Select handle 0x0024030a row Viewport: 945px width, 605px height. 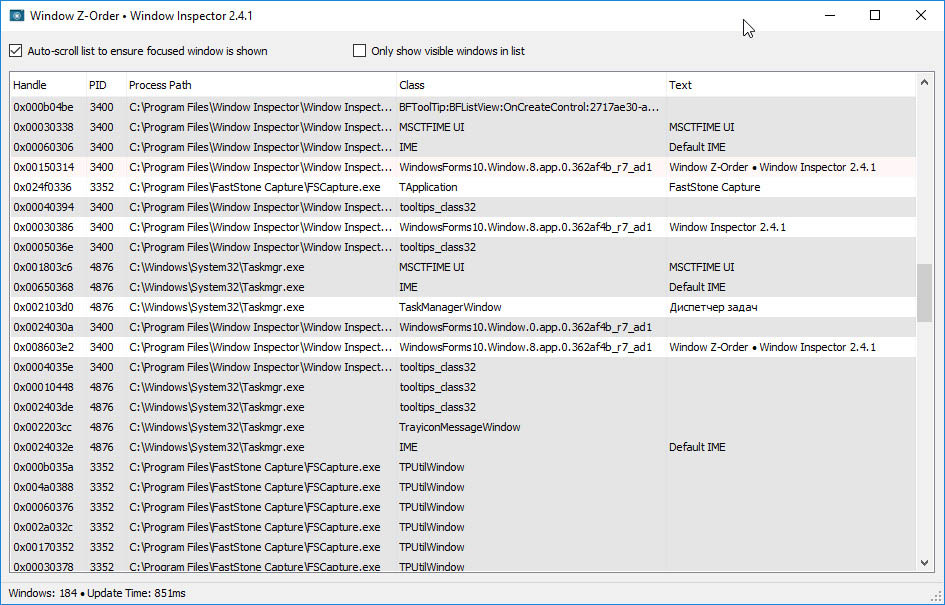[463, 327]
